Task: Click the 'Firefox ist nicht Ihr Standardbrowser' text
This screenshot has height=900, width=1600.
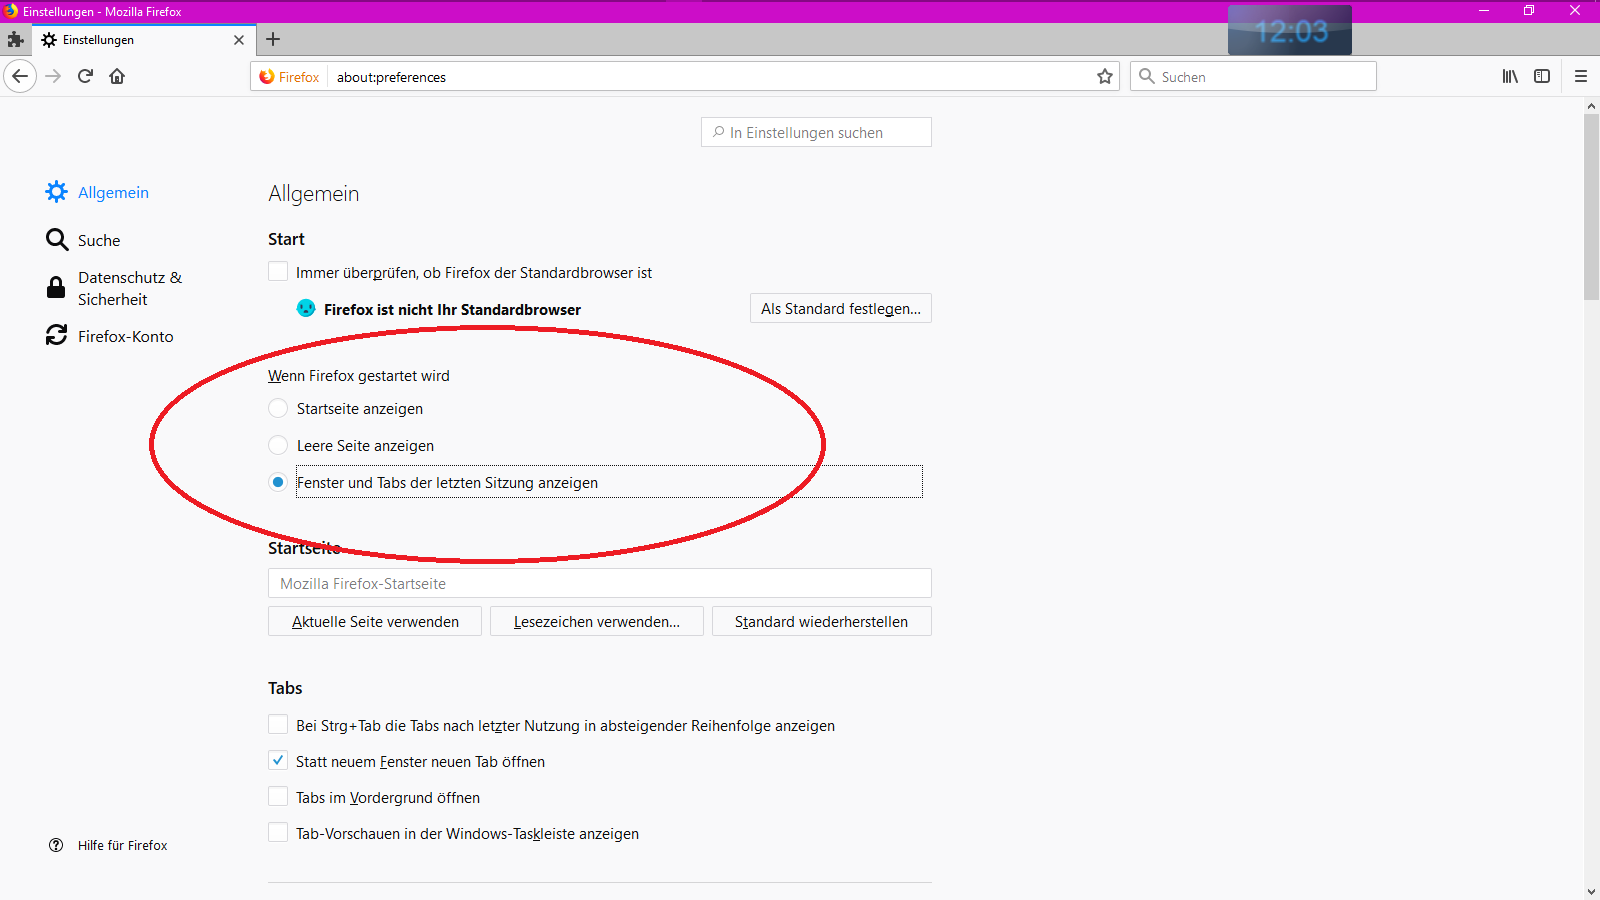Action: point(452,310)
